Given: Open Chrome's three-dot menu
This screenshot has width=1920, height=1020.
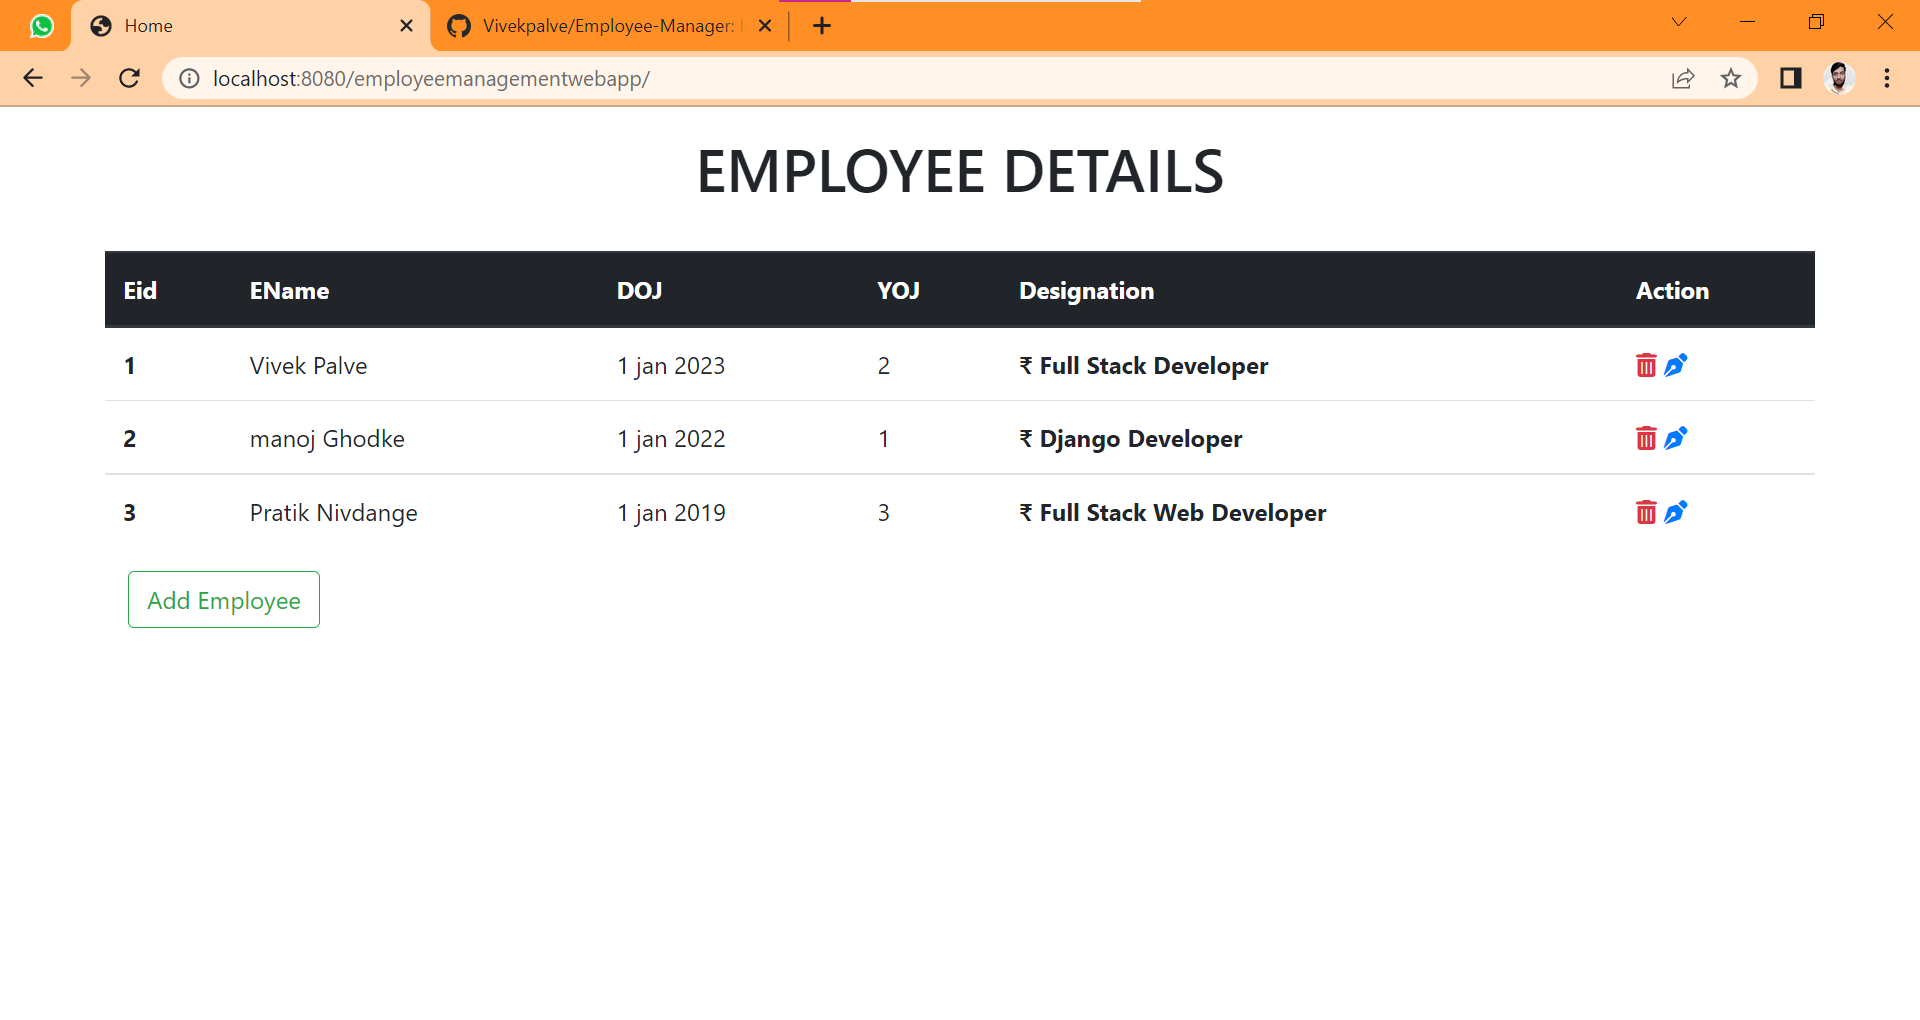Looking at the screenshot, I should point(1887,78).
